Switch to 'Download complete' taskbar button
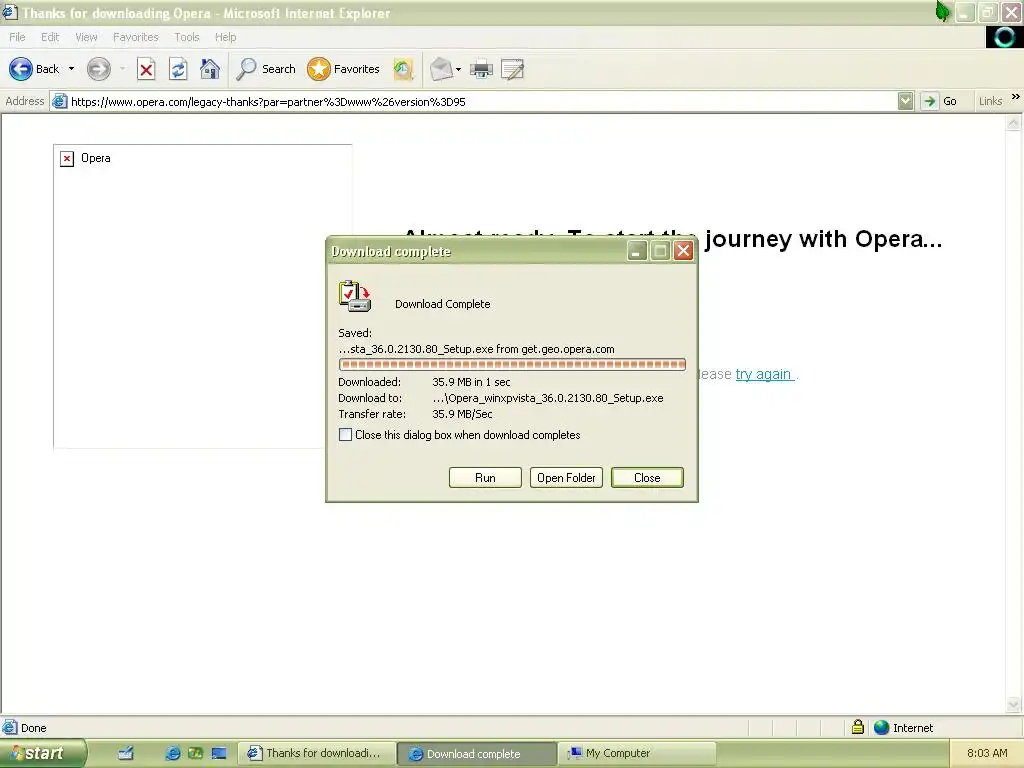Image resolution: width=1024 pixels, height=768 pixels. pyautogui.click(x=477, y=753)
